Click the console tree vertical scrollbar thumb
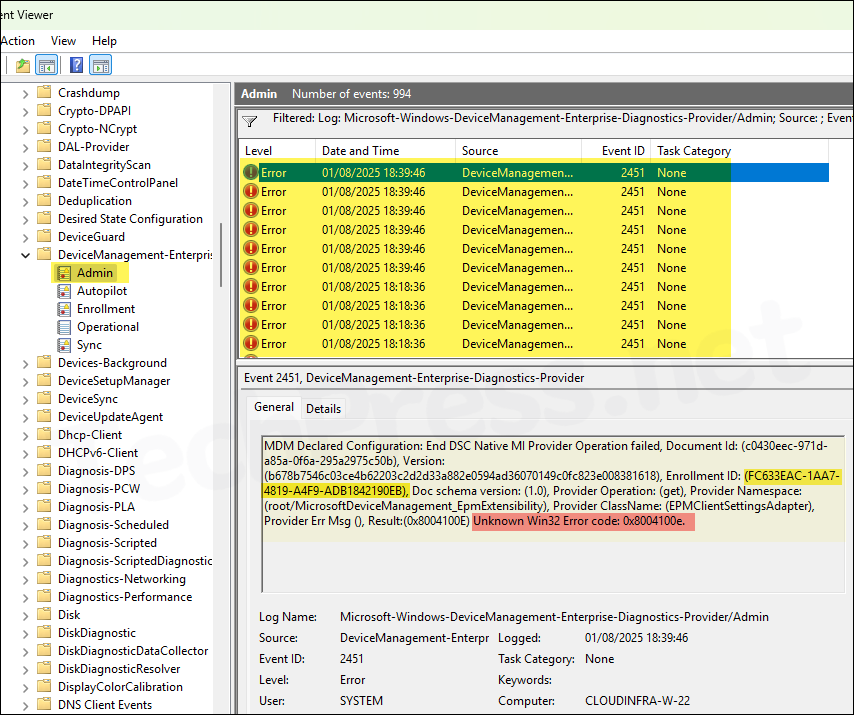The height and width of the screenshot is (715, 854). tap(221, 254)
